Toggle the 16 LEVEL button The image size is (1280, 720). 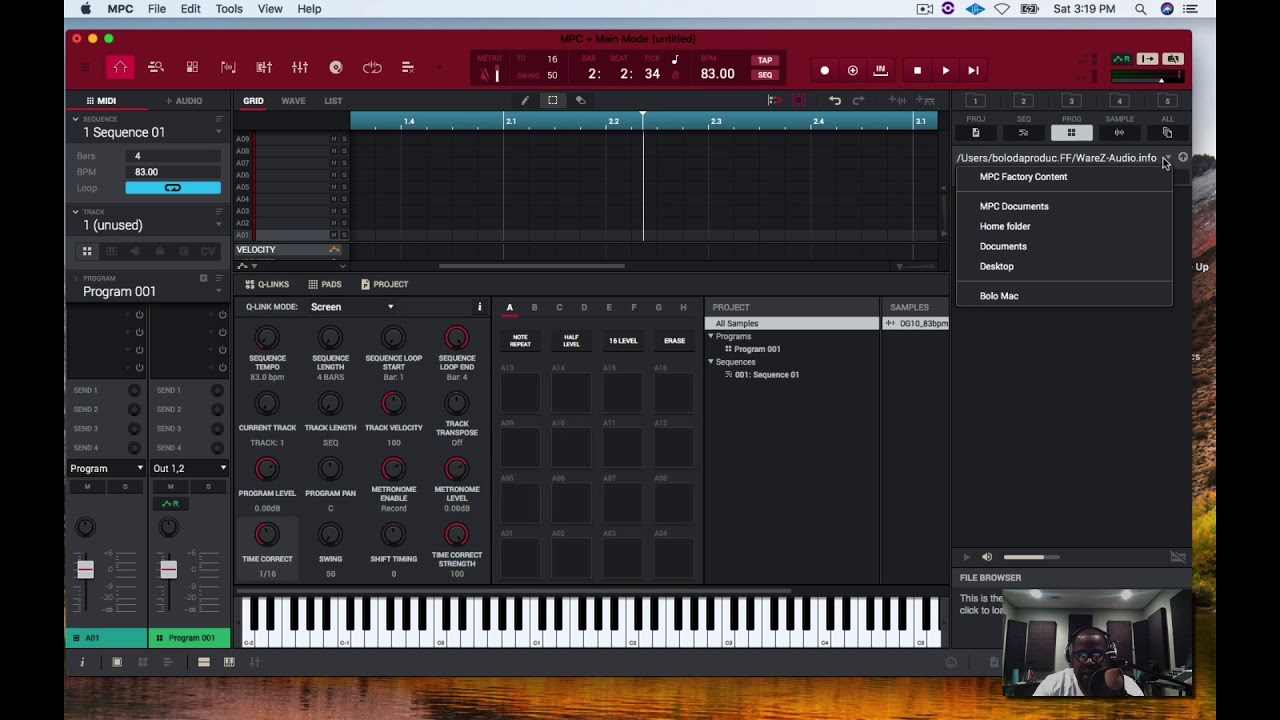pyautogui.click(x=623, y=340)
